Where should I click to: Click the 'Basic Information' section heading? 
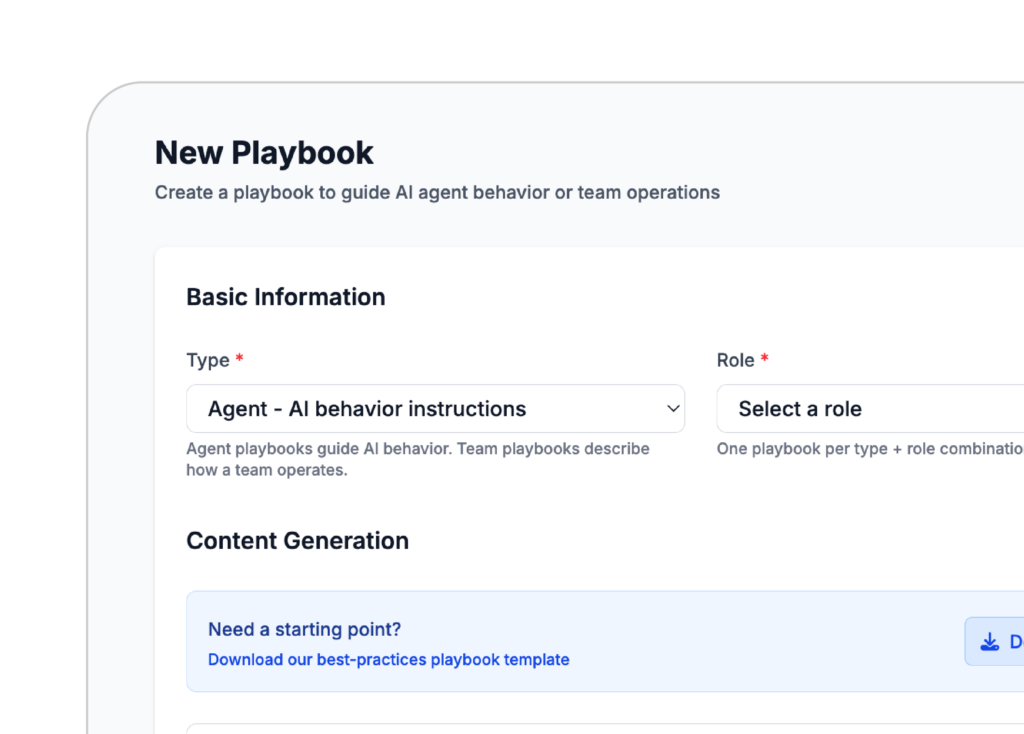pyautogui.click(x=285, y=297)
